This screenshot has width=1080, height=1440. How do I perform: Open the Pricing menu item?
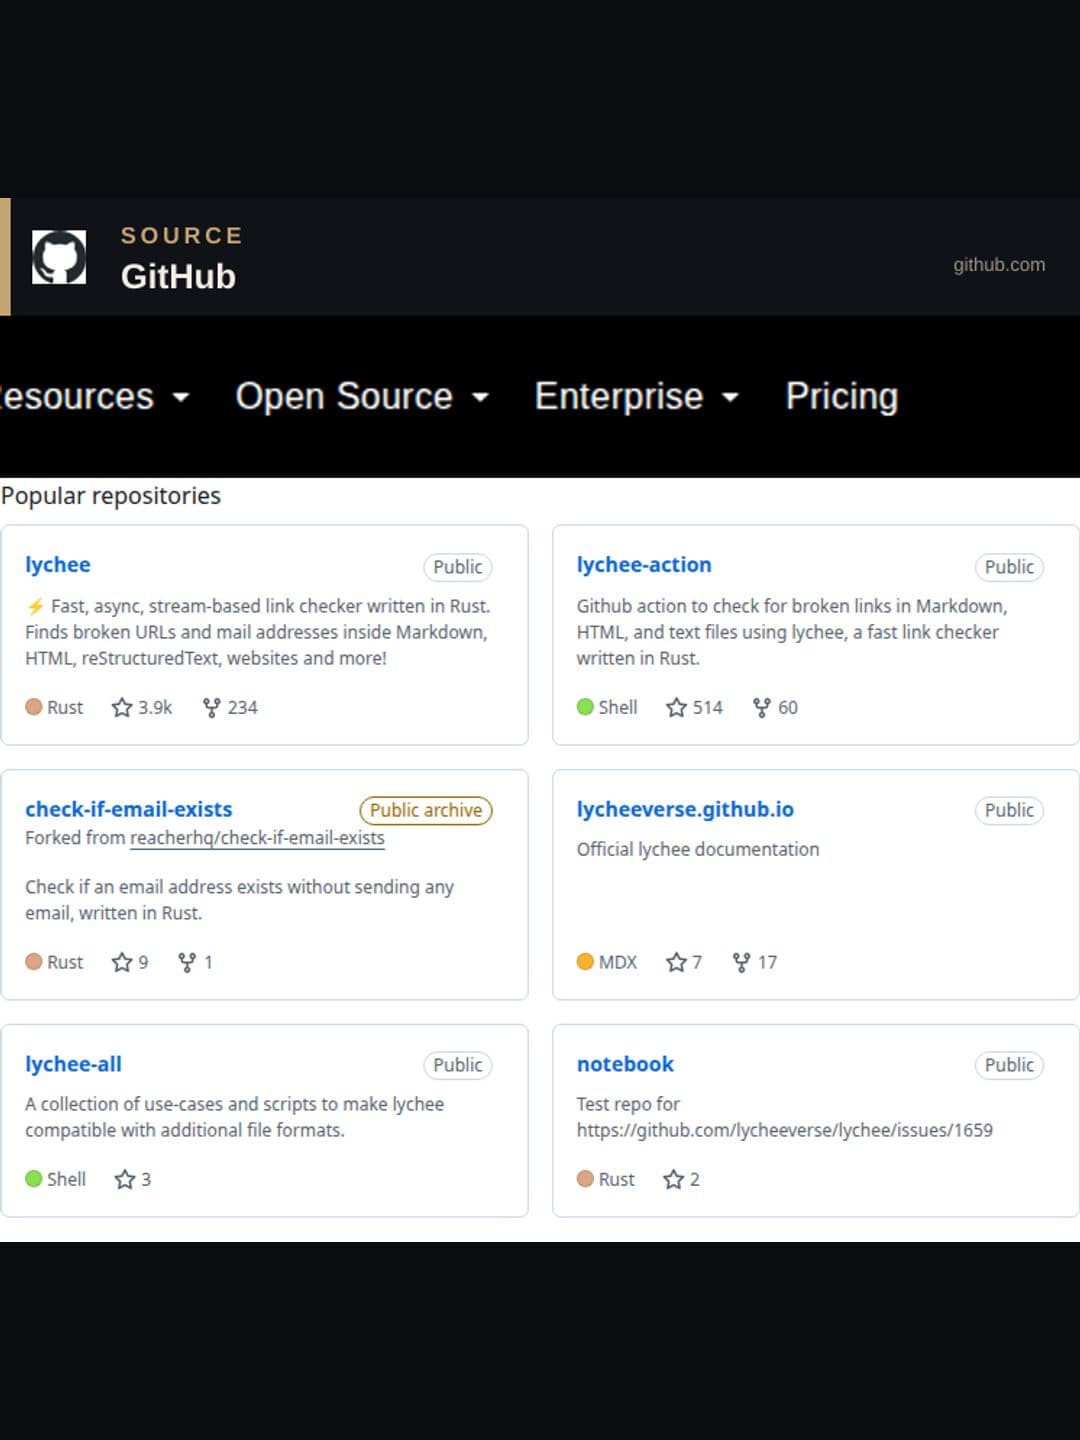coord(841,396)
